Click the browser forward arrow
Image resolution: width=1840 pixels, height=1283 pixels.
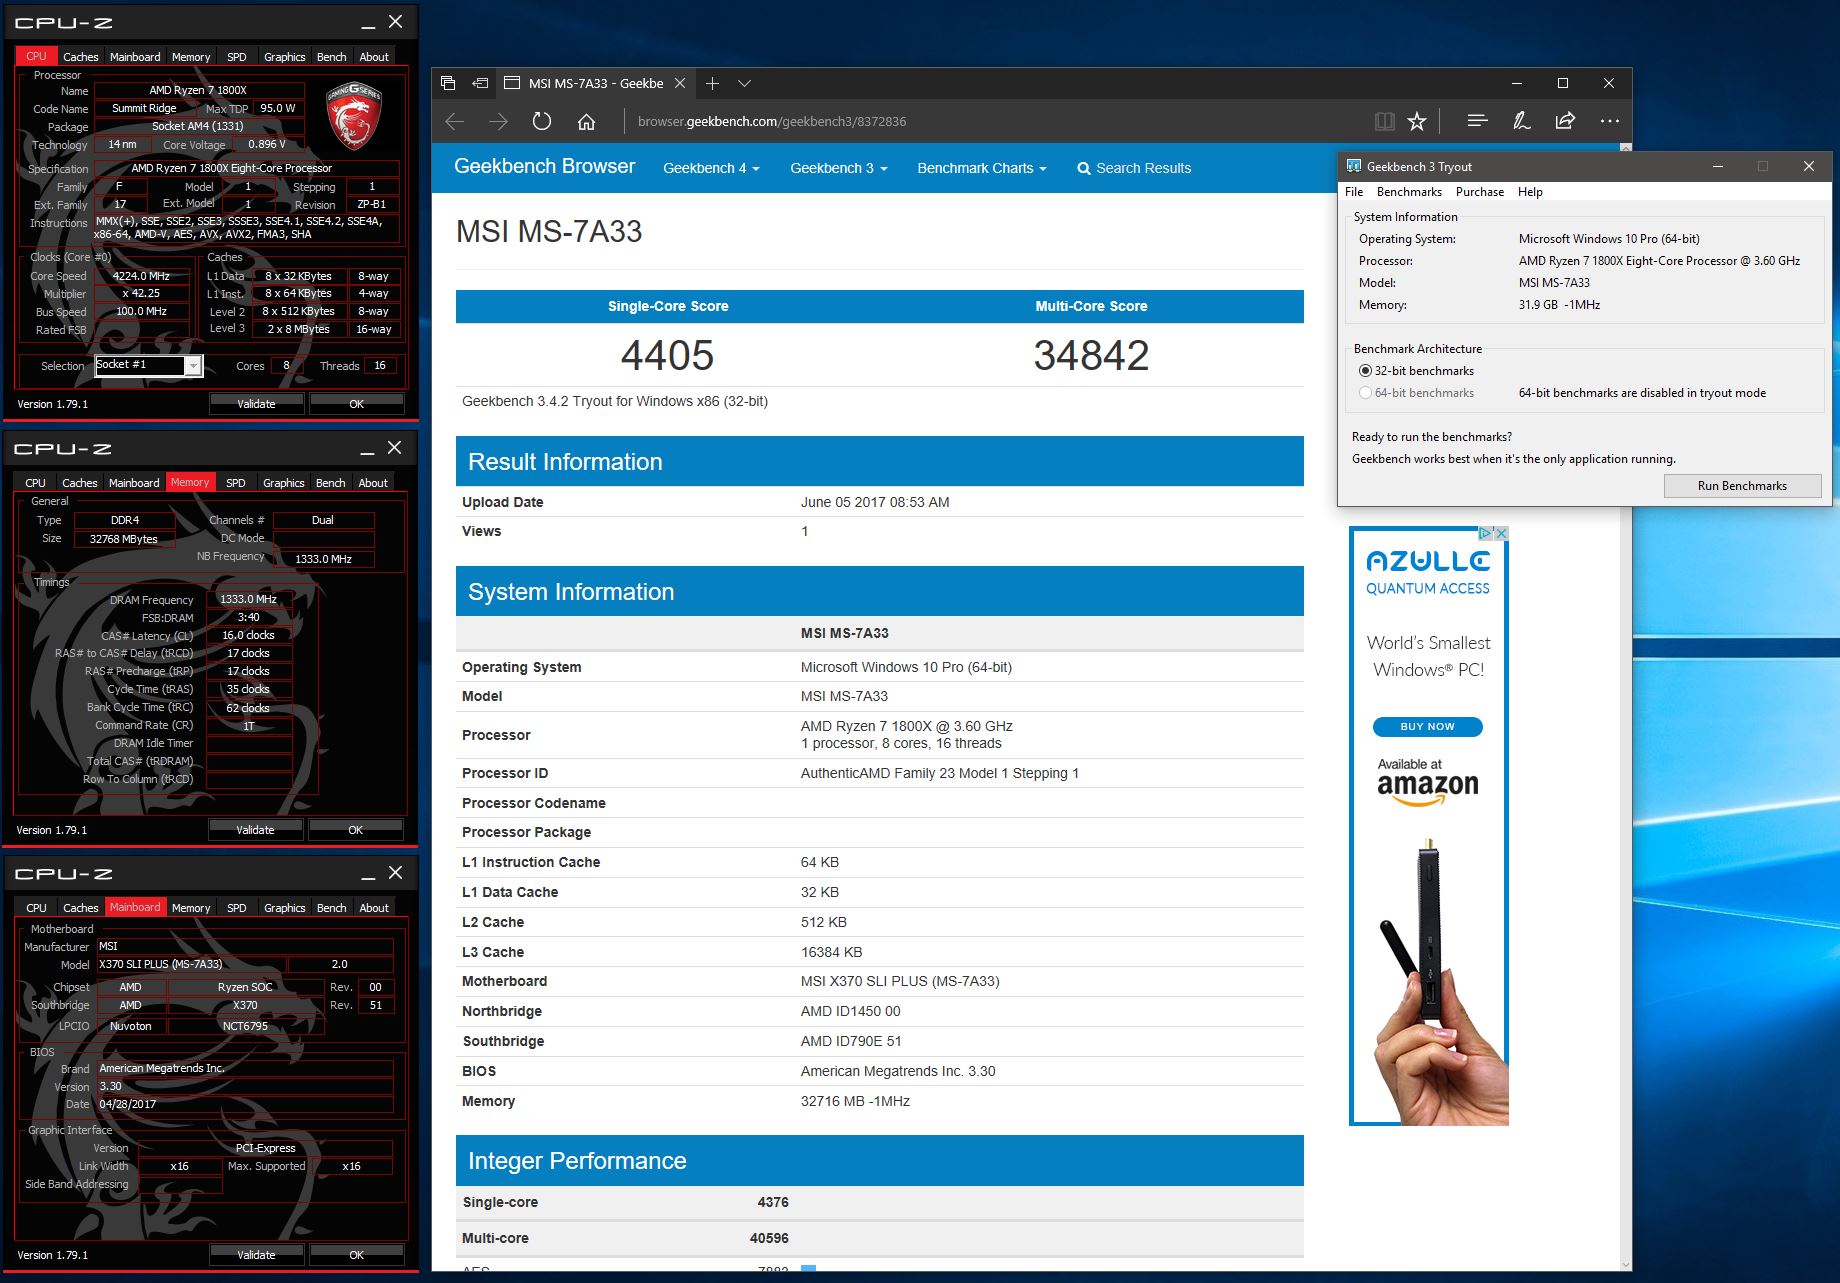click(498, 121)
